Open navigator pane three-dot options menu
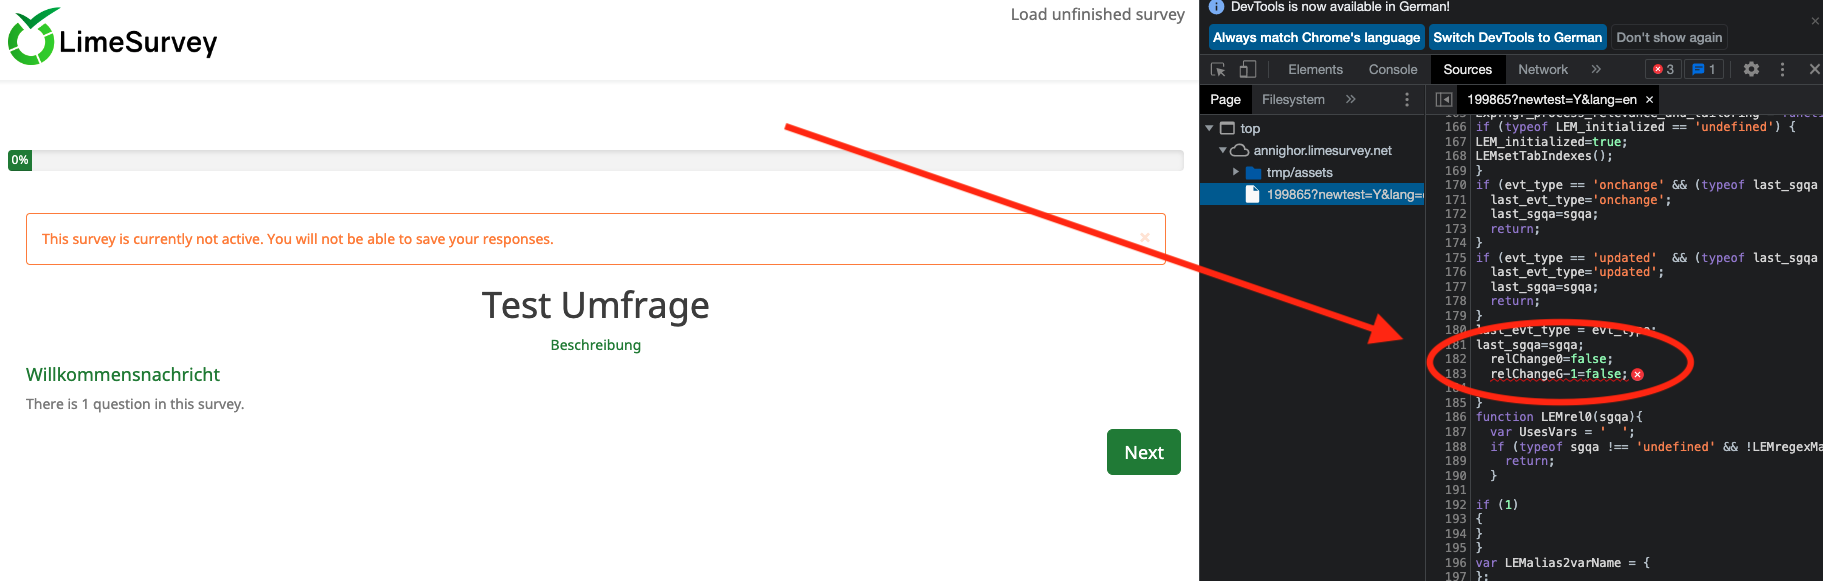This screenshot has width=1823, height=581. click(1407, 99)
